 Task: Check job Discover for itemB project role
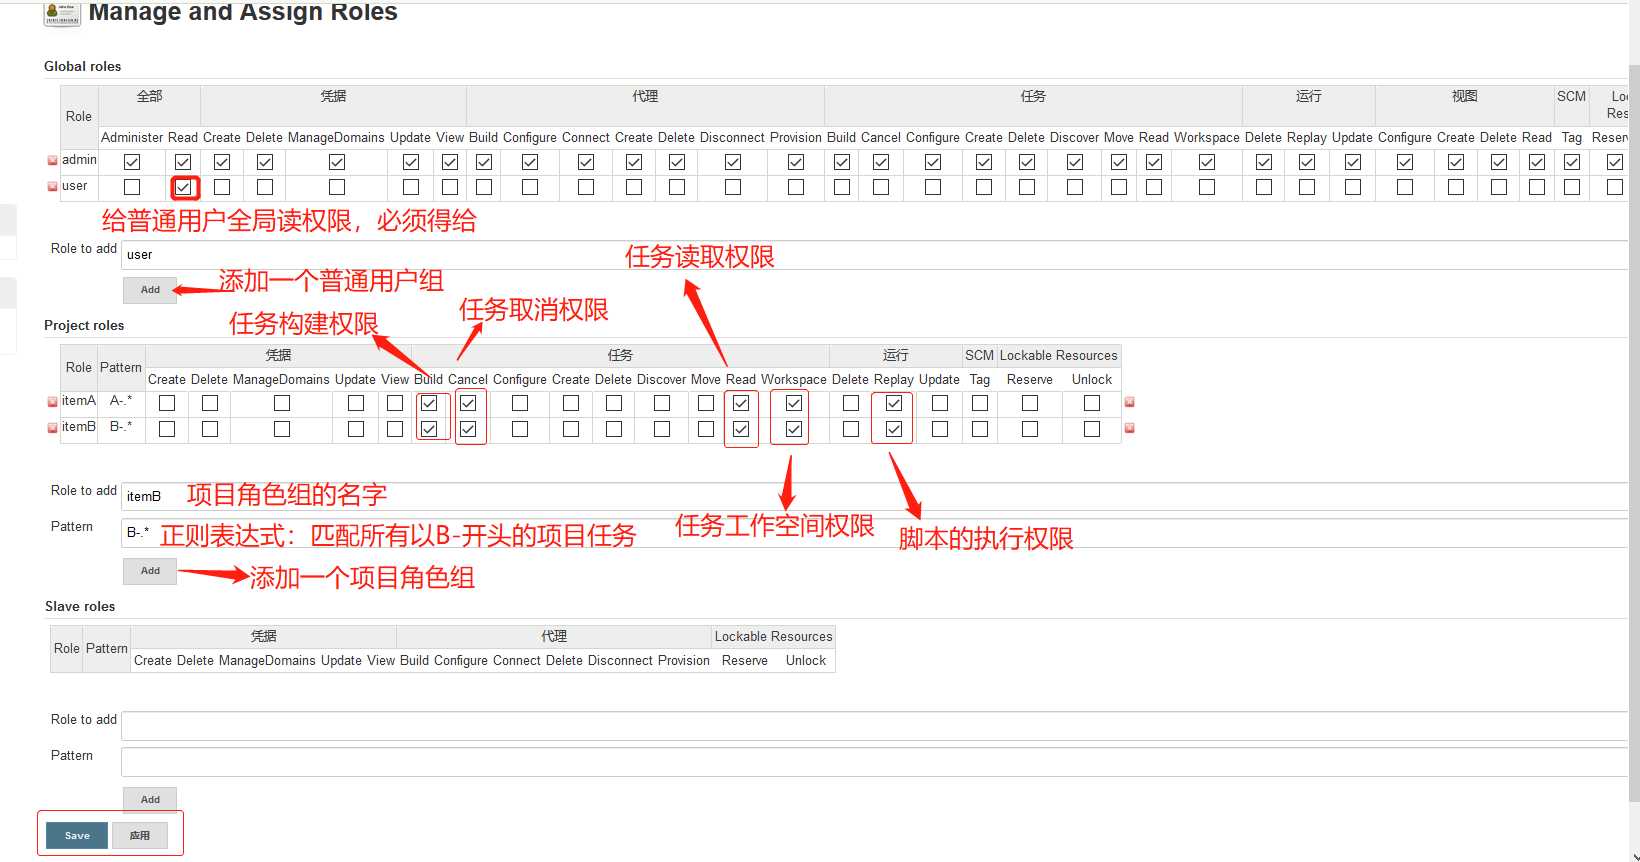coord(662,429)
